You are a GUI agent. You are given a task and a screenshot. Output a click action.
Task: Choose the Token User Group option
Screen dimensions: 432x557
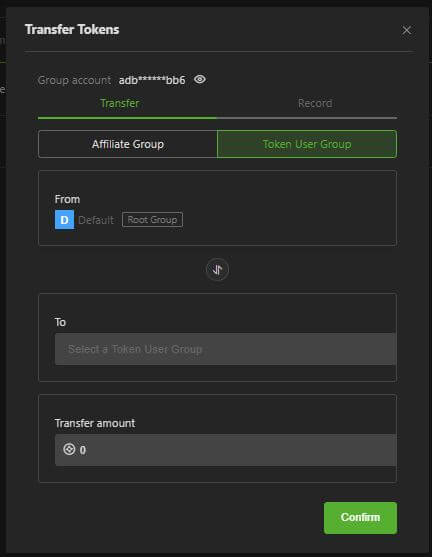(x=307, y=144)
